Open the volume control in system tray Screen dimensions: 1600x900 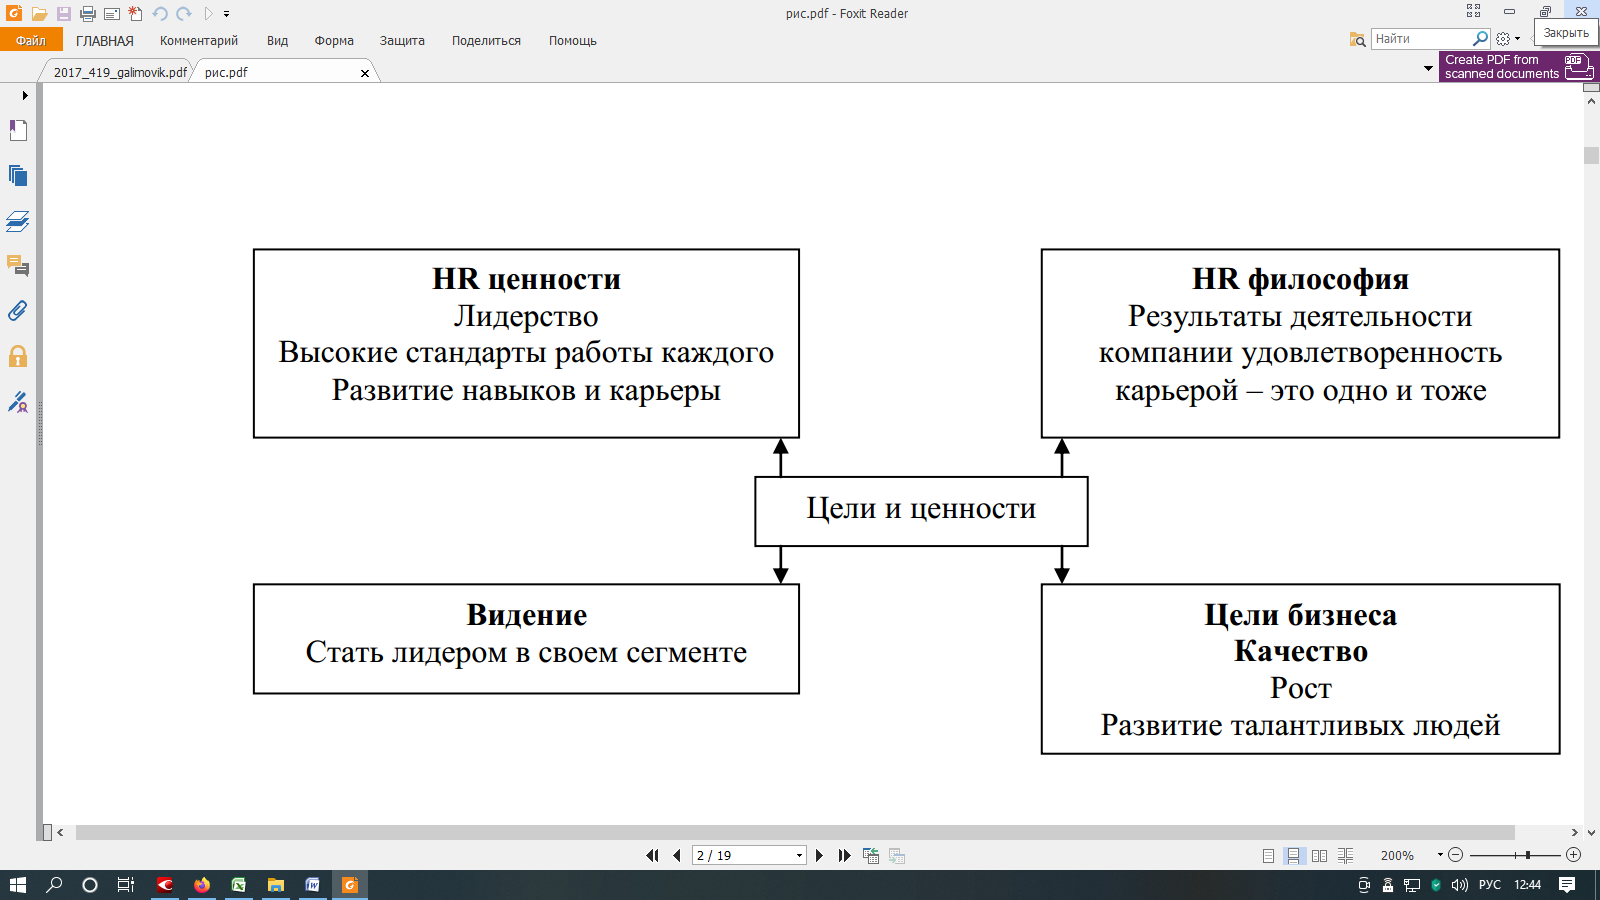tap(1460, 885)
